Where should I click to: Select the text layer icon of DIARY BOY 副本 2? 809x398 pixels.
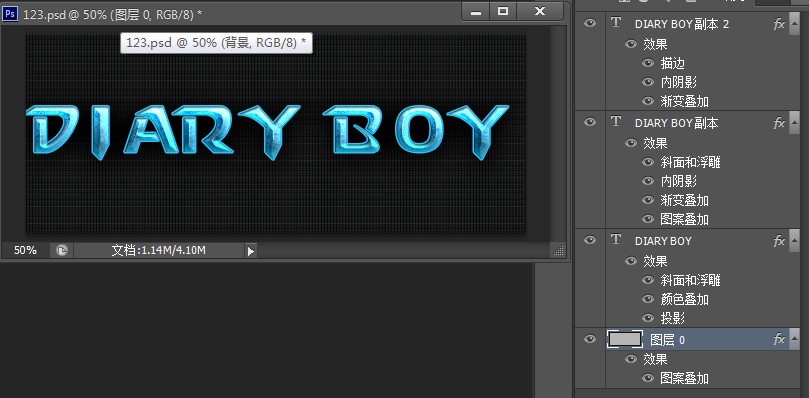pos(616,23)
